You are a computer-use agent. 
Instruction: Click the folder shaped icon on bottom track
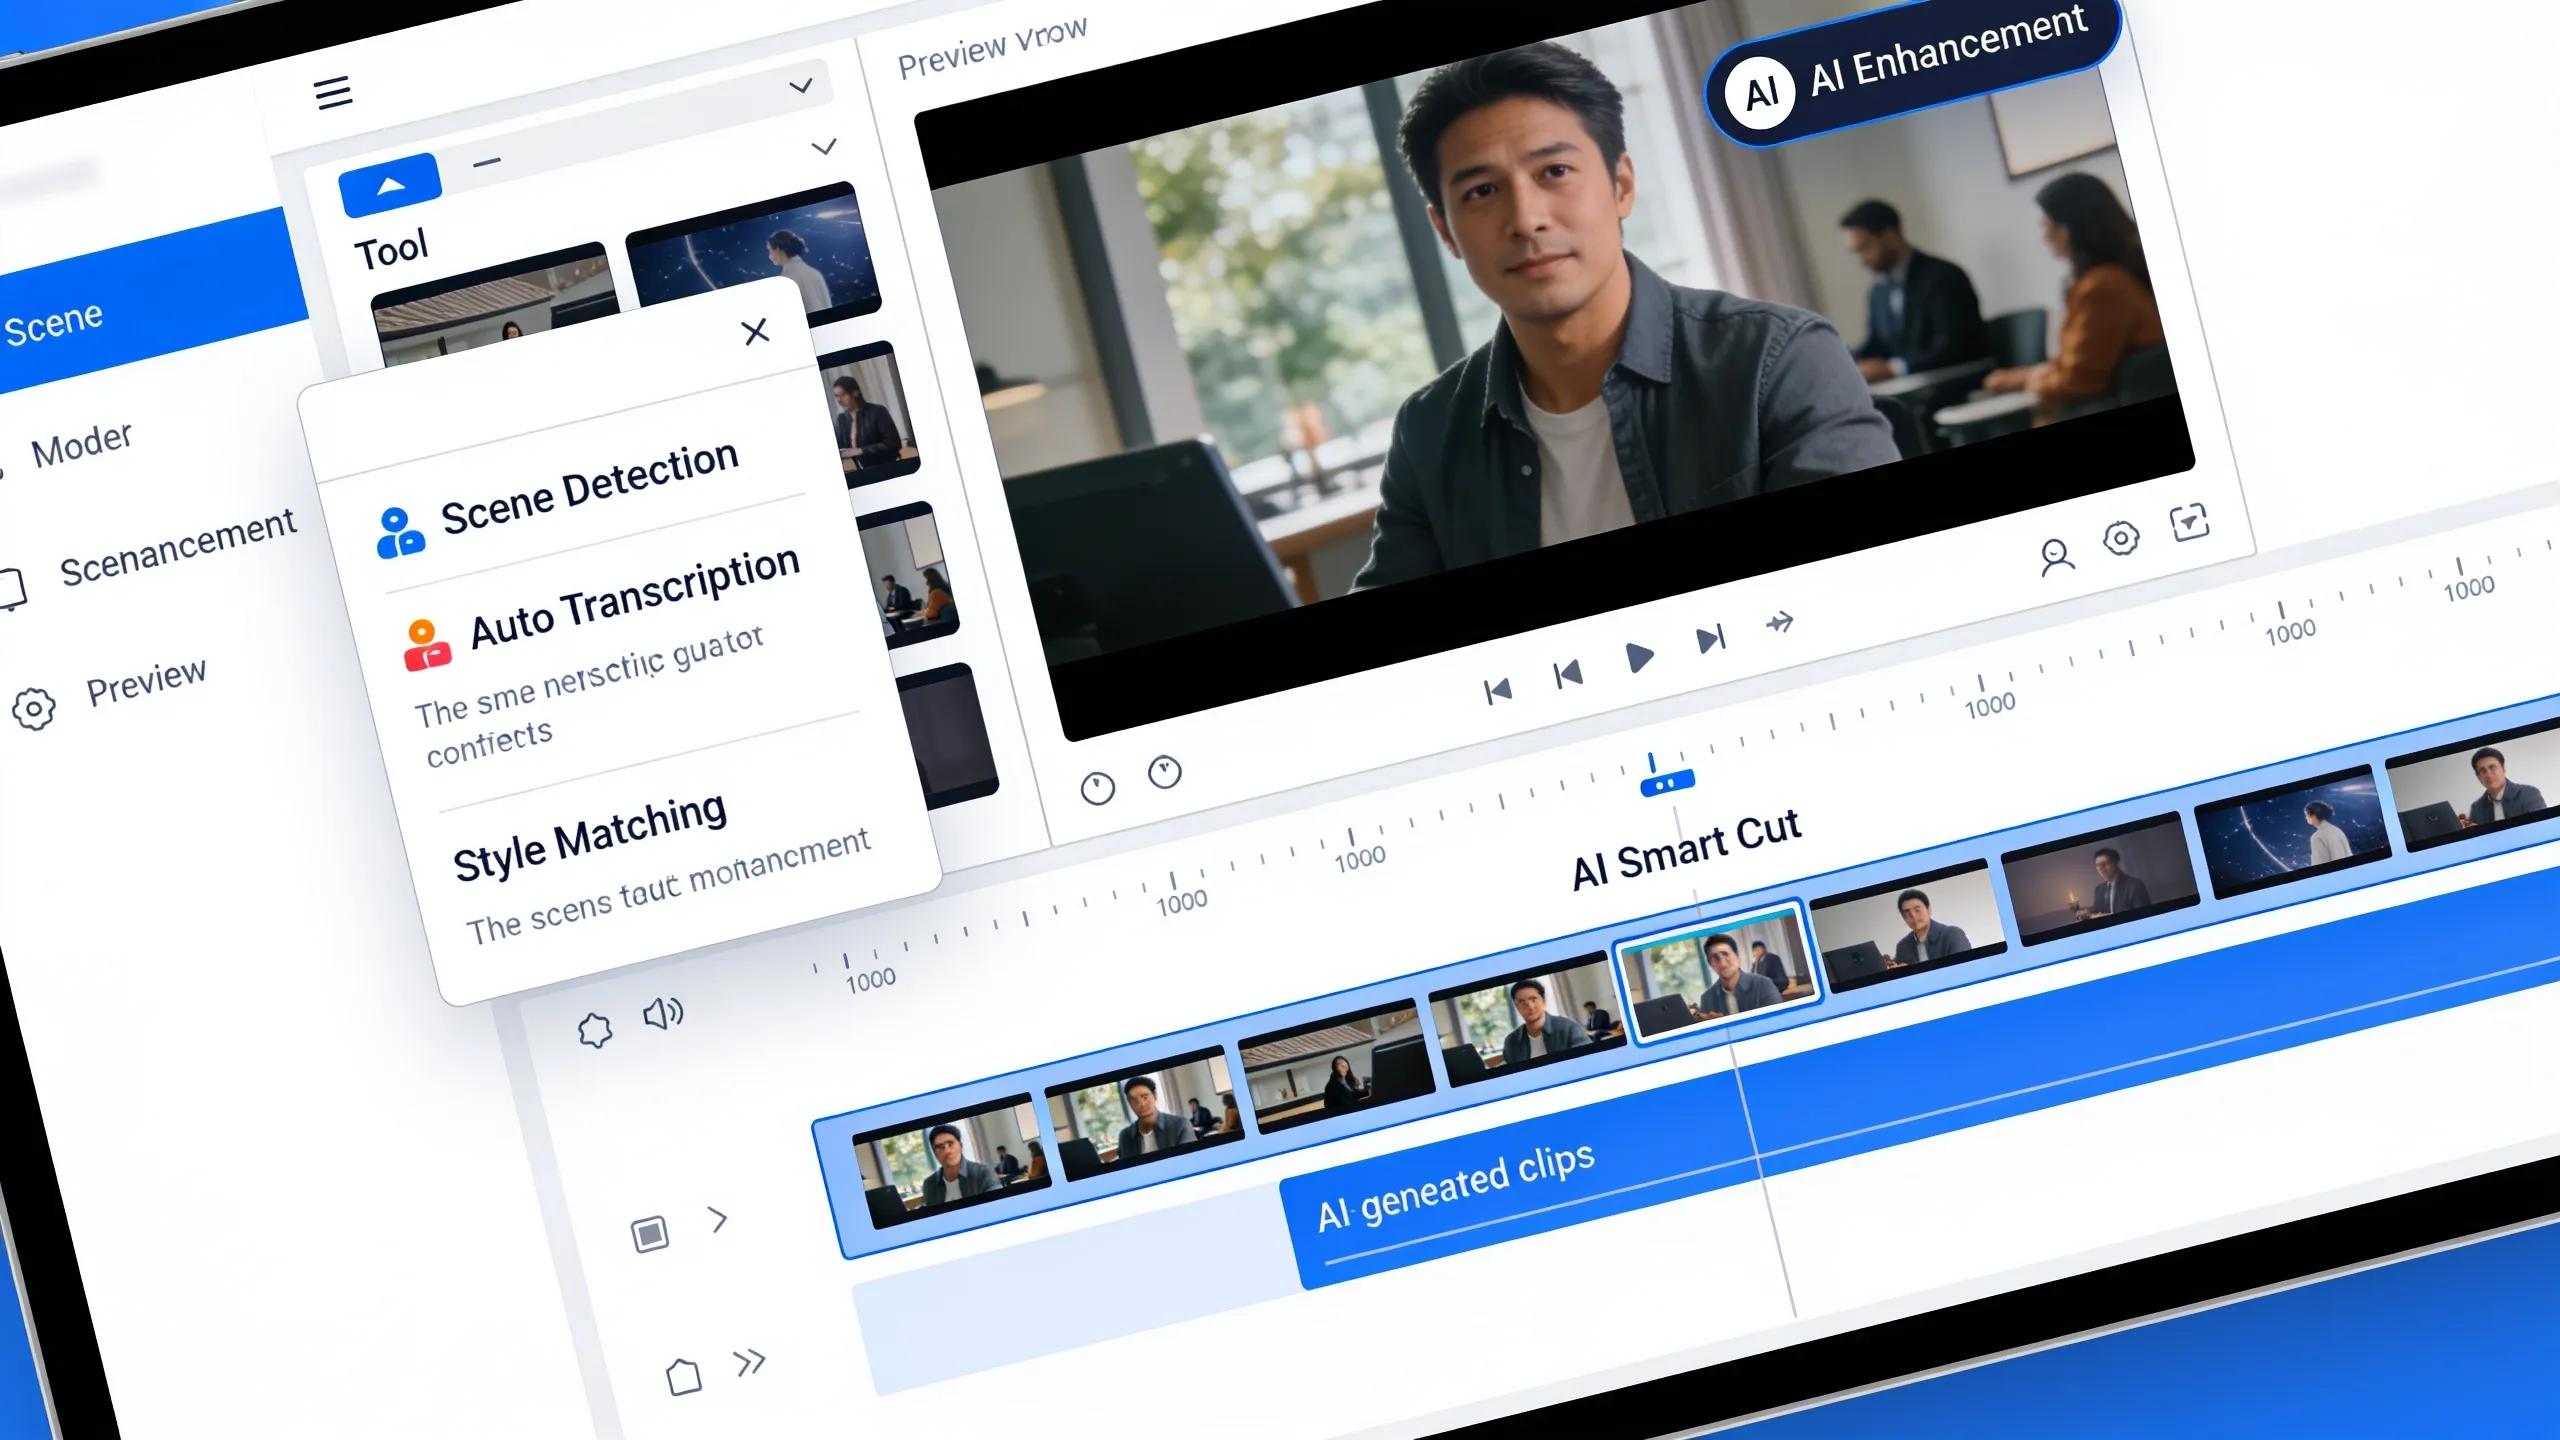pyautogui.click(x=684, y=1377)
